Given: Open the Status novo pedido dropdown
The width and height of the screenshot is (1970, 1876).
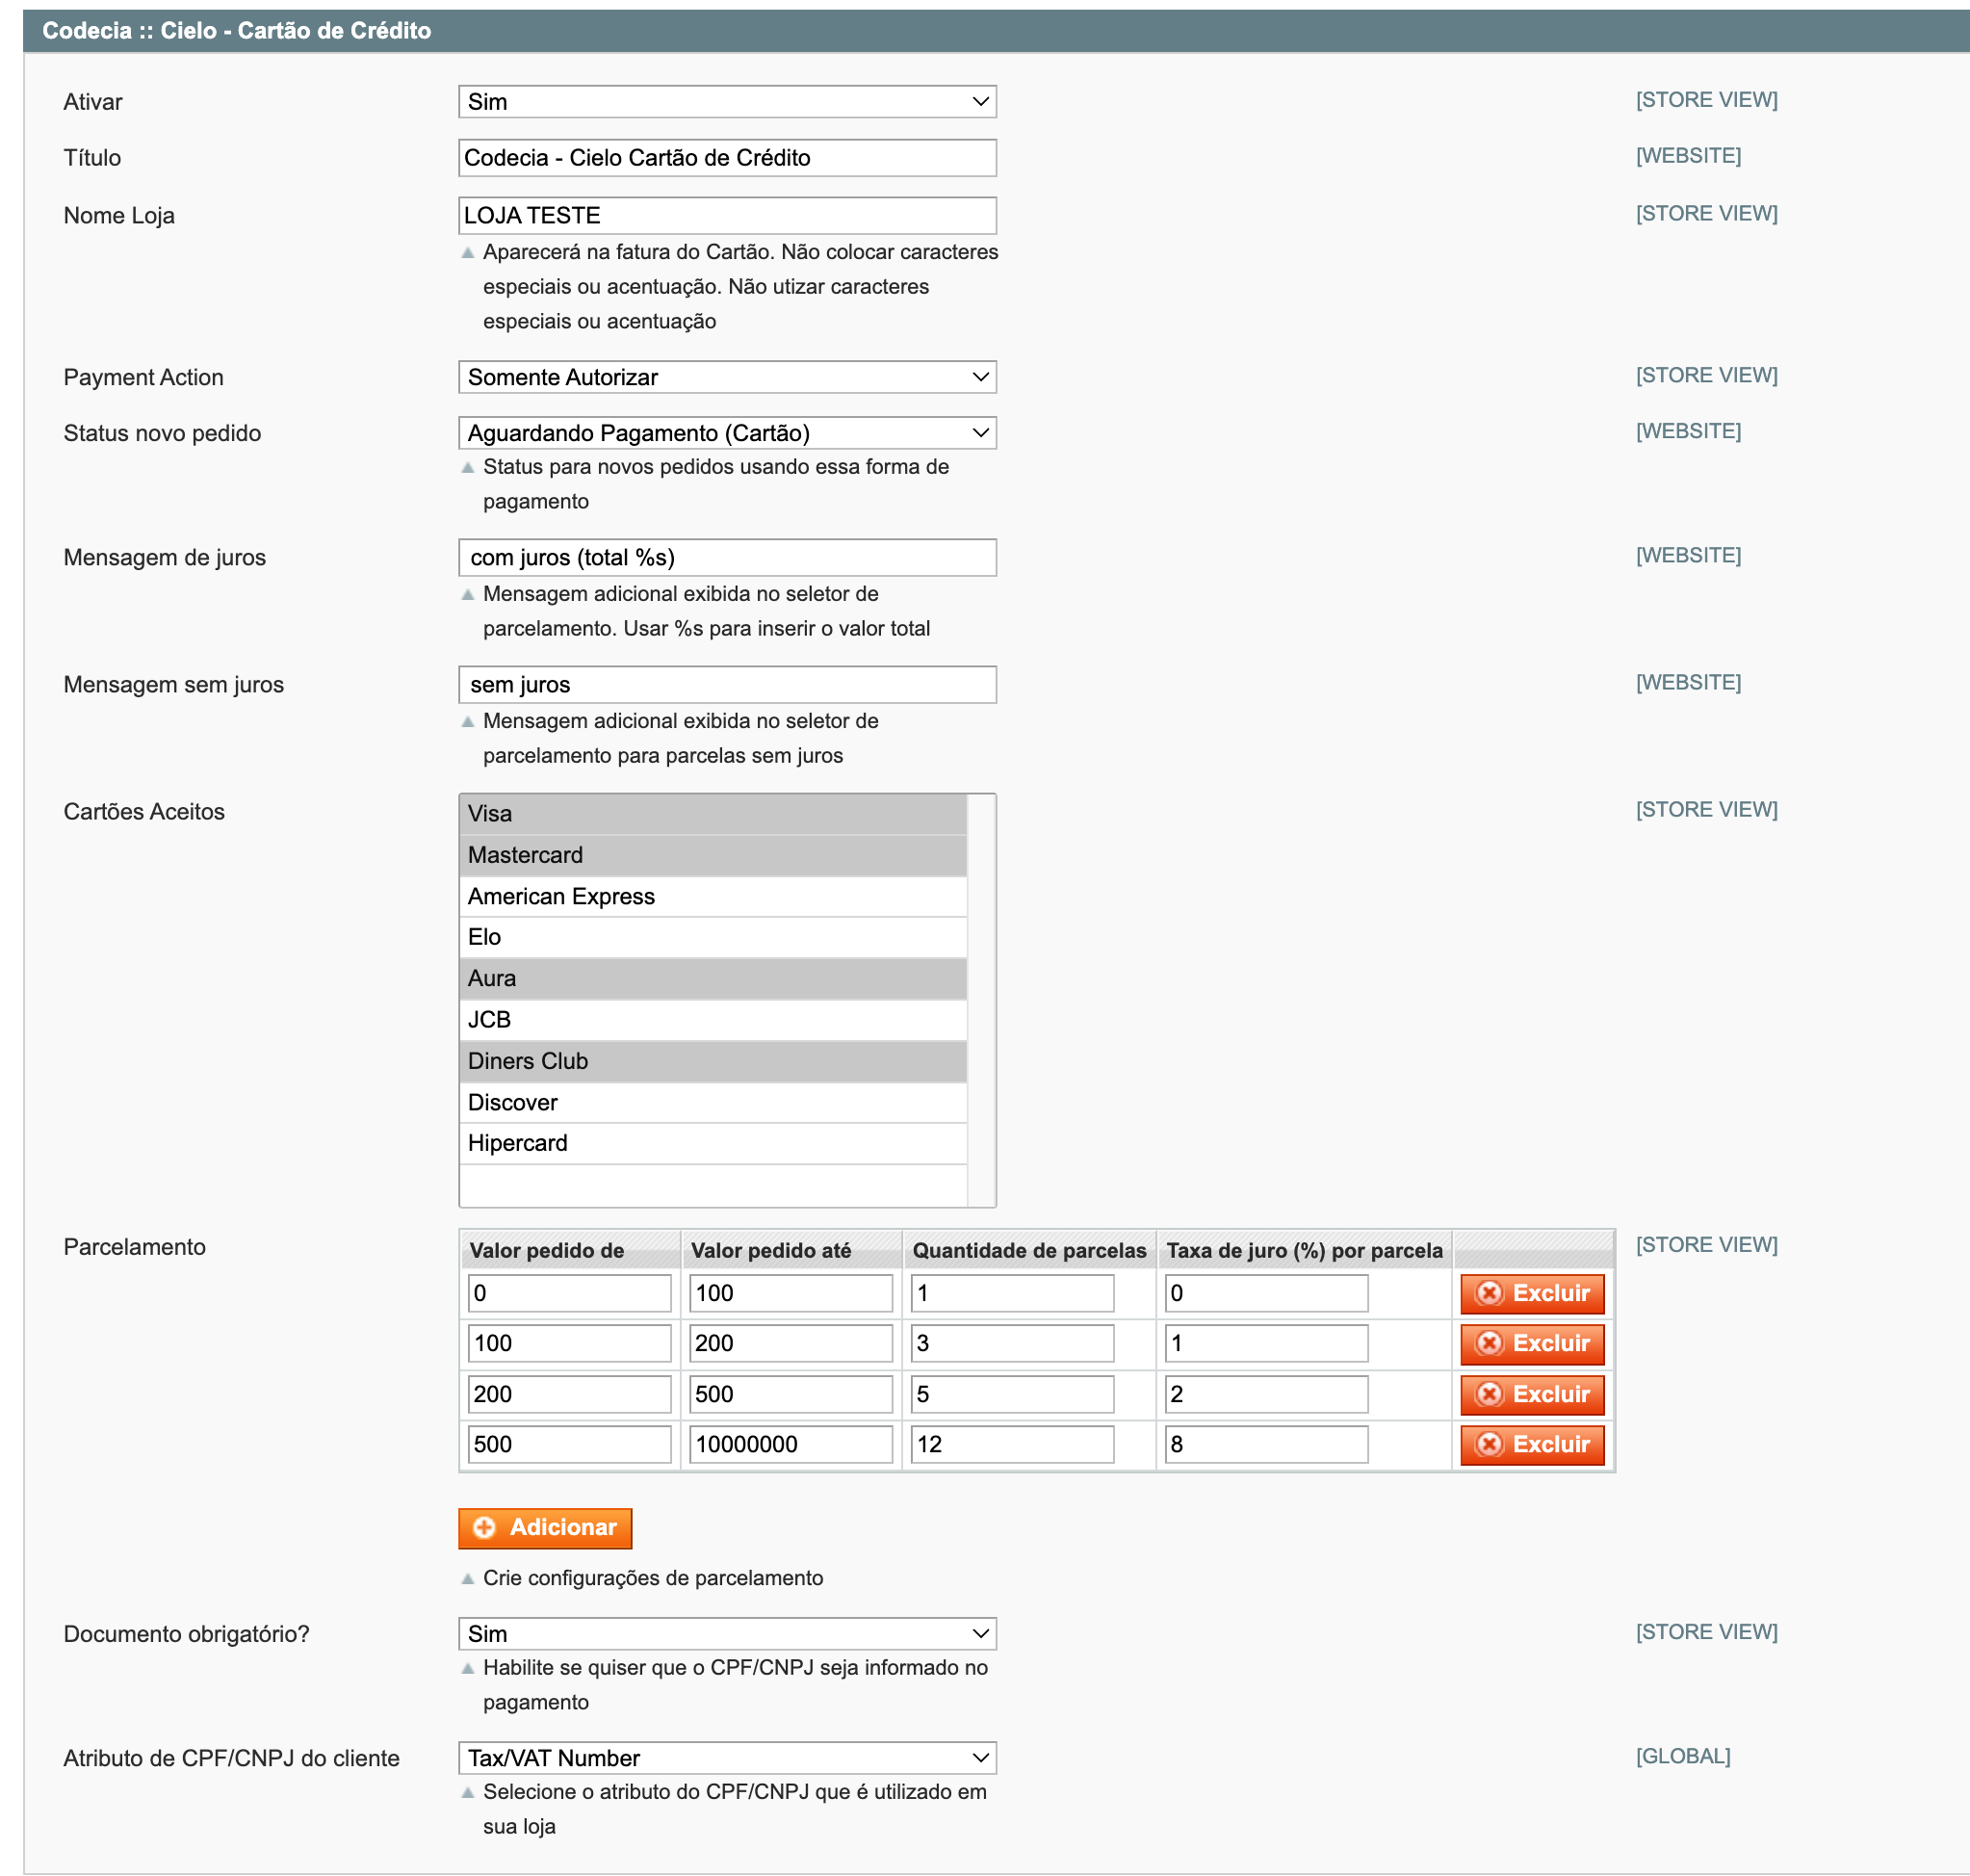Looking at the screenshot, I should 727,433.
